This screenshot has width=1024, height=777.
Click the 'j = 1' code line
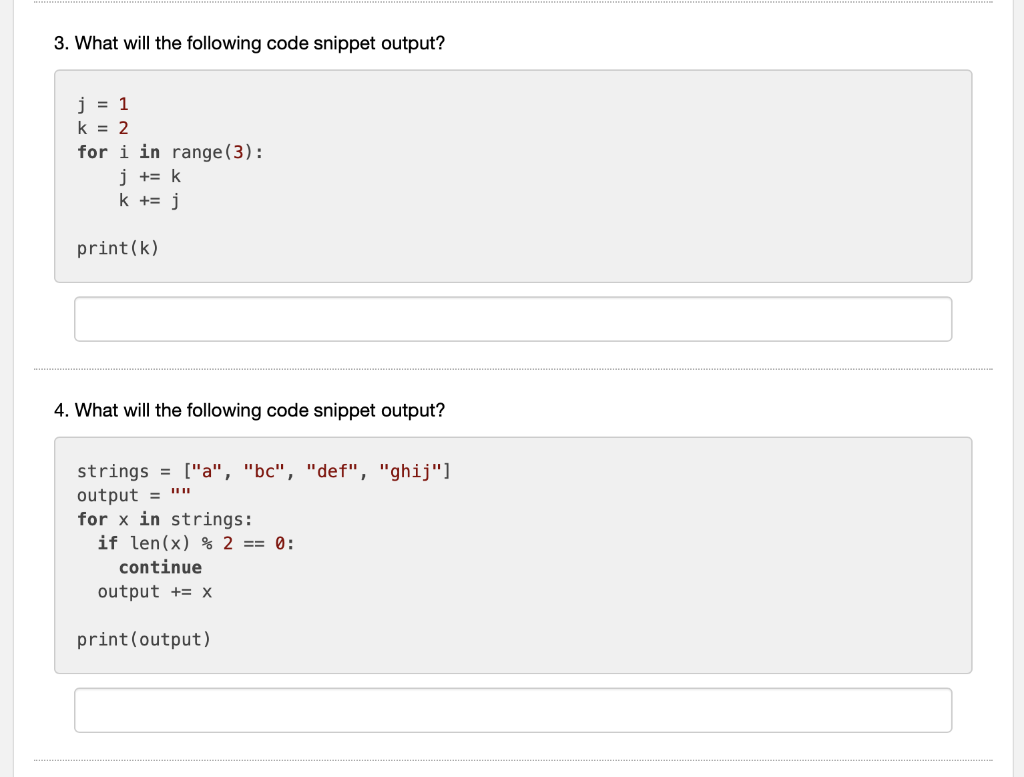tap(103, 104)
